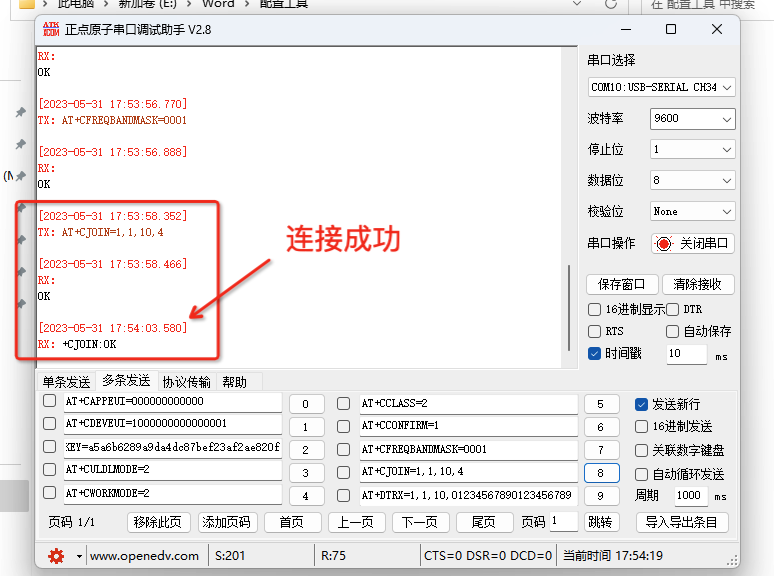The width and height of the screenshot is (774, 576).
Task: Open the 数据位 data bits dropdown
Action: pyautogui.click(x=692, y=180)
